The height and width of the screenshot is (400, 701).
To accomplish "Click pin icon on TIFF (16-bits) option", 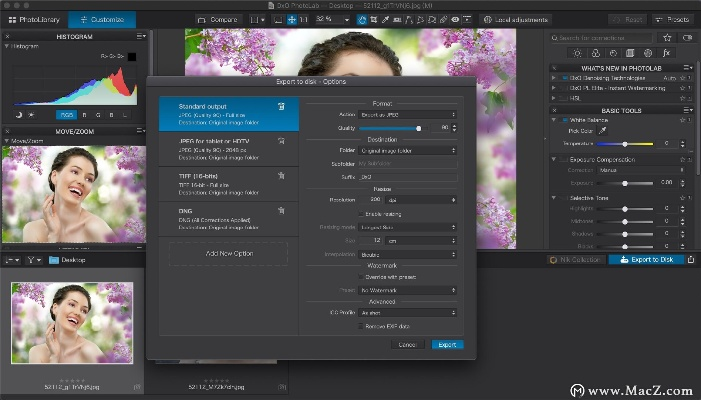I will pyautogui.click(x=282, y=175).
